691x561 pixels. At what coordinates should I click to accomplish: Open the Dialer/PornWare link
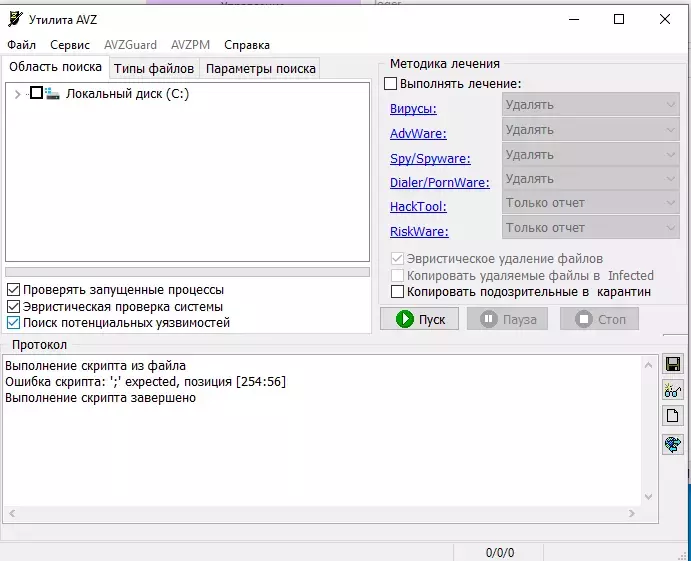tap(440, 182)
